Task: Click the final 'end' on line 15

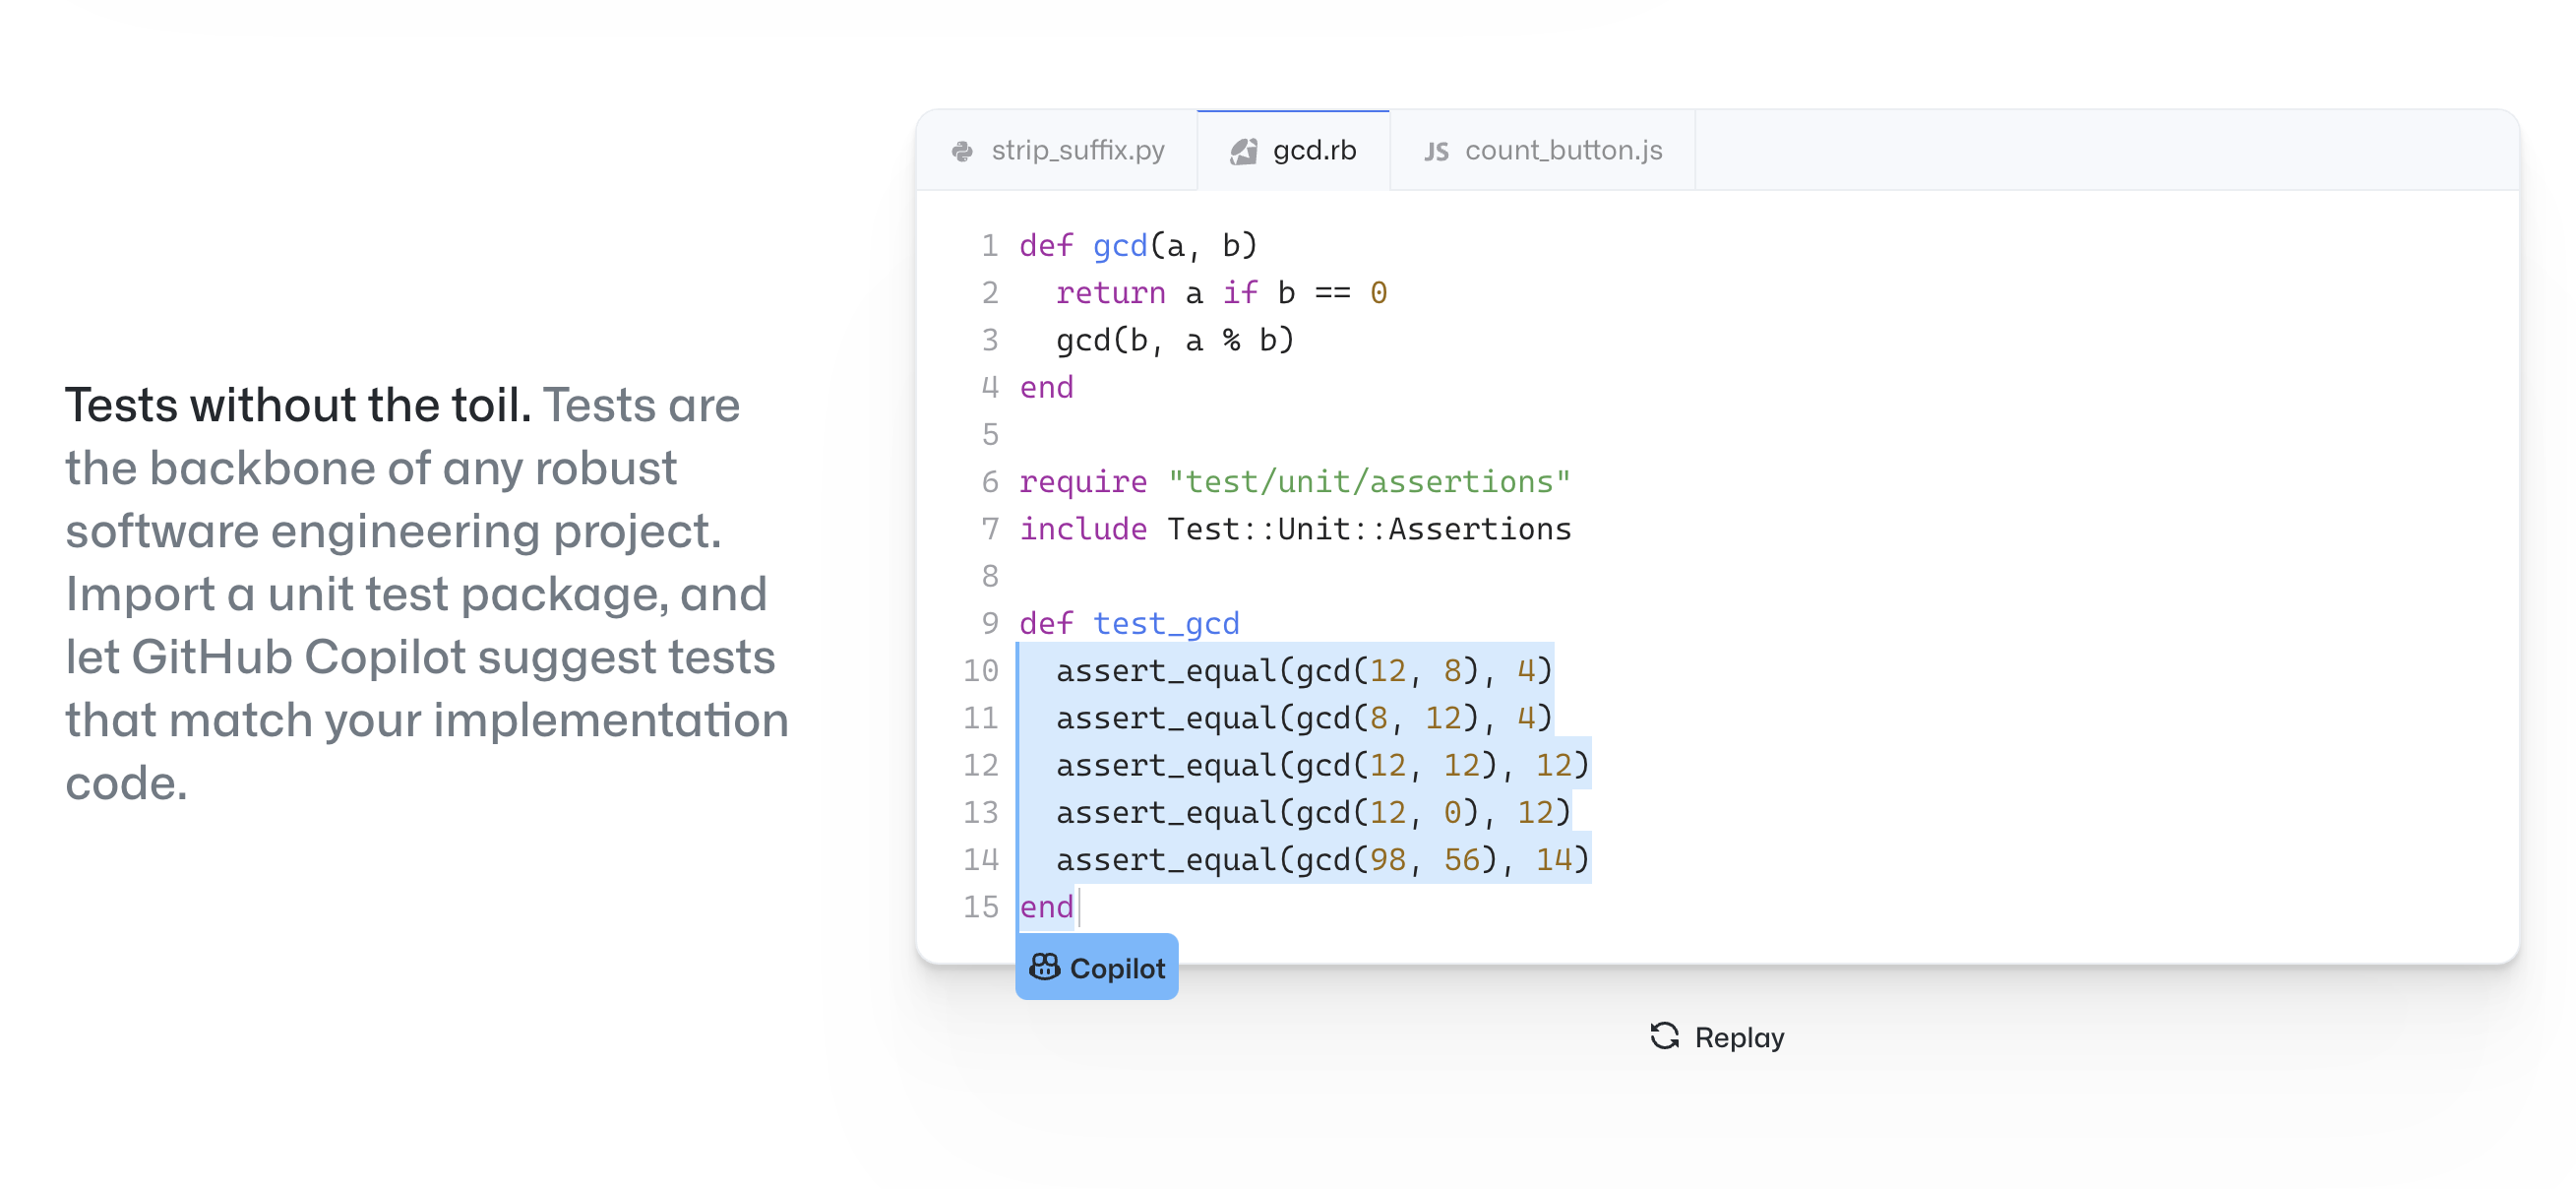Action: [x=1046, y=907]
